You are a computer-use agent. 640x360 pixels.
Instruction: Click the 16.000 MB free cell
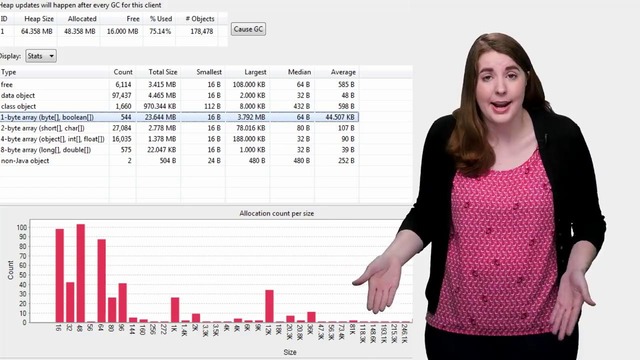122,31
